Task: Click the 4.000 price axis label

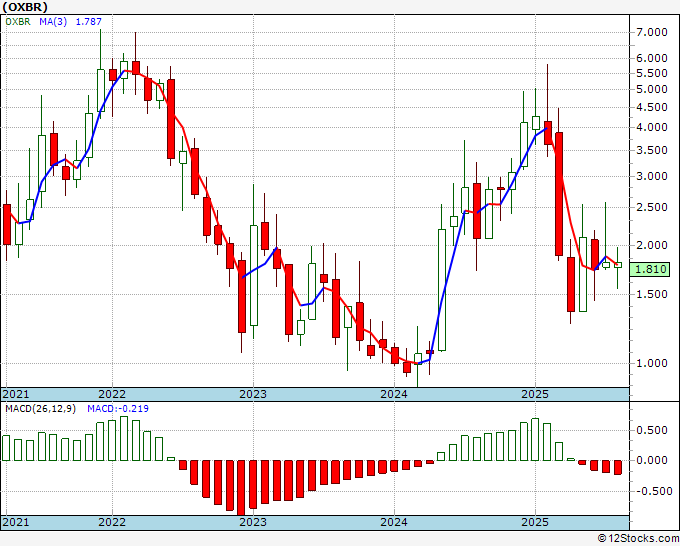Action: pos(651,127)
